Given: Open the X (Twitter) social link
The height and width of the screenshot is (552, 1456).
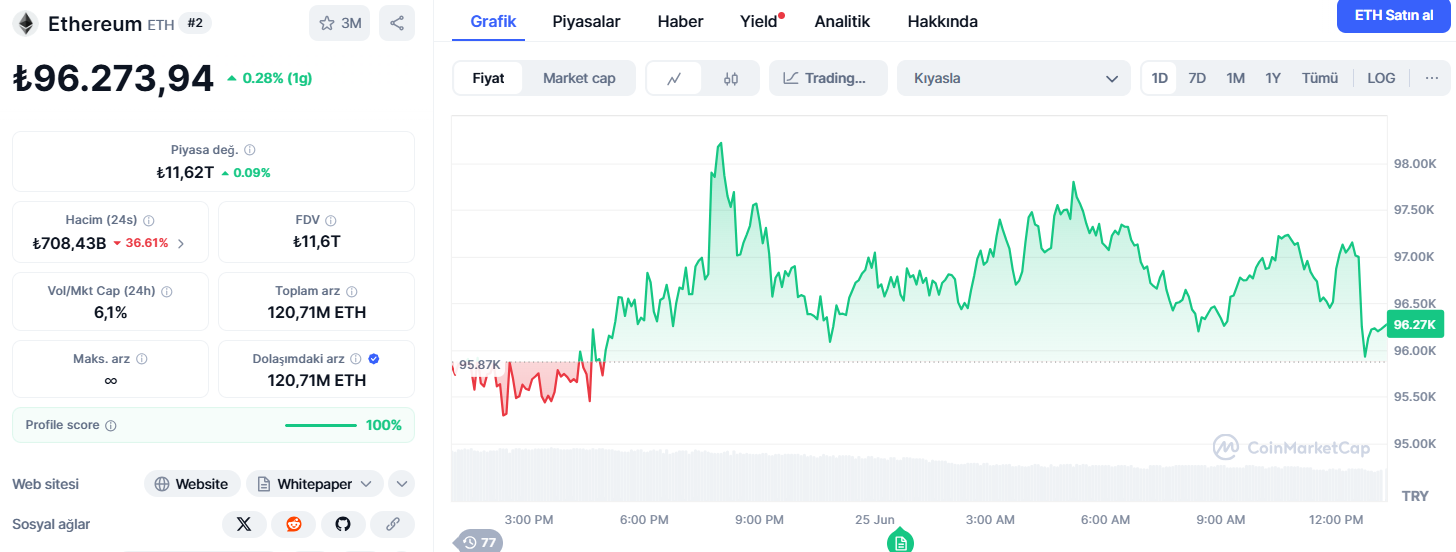Looking at the screenshot, I should (x=244, y=524).
